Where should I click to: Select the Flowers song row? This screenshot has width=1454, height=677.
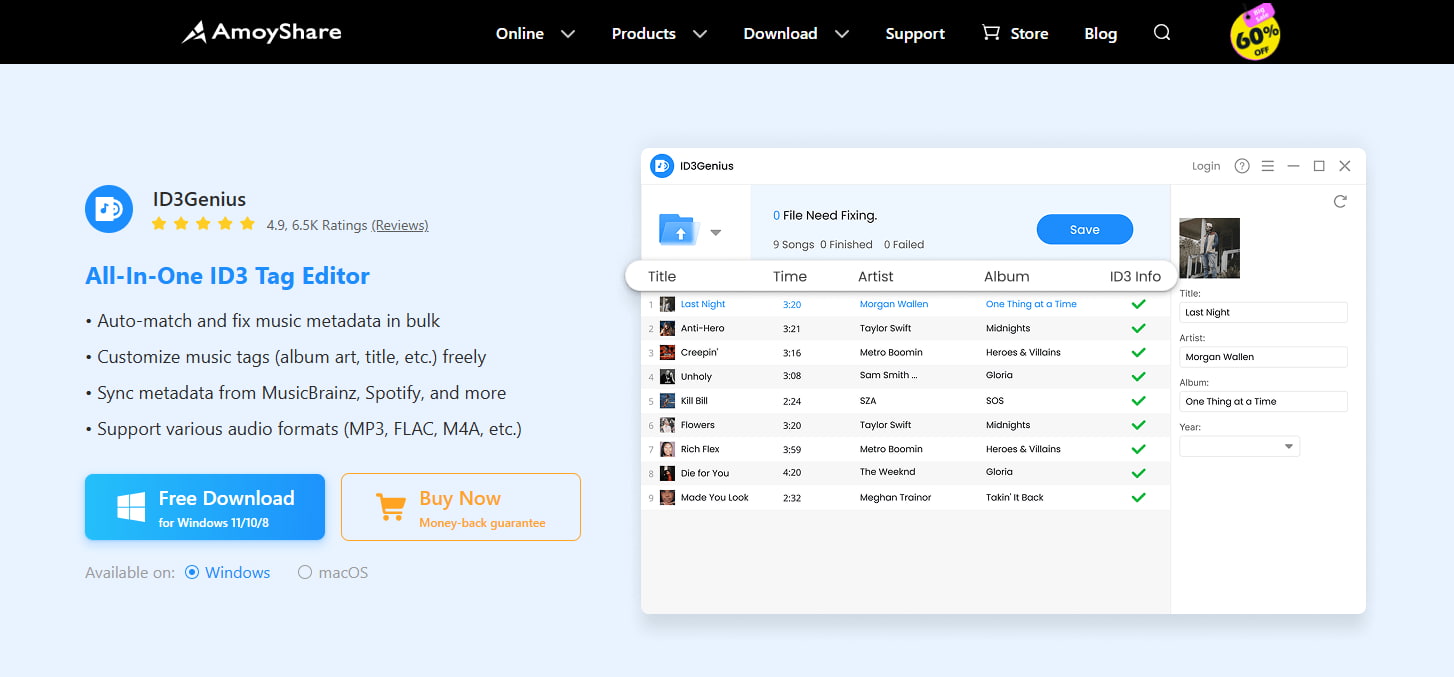(905, 425)
